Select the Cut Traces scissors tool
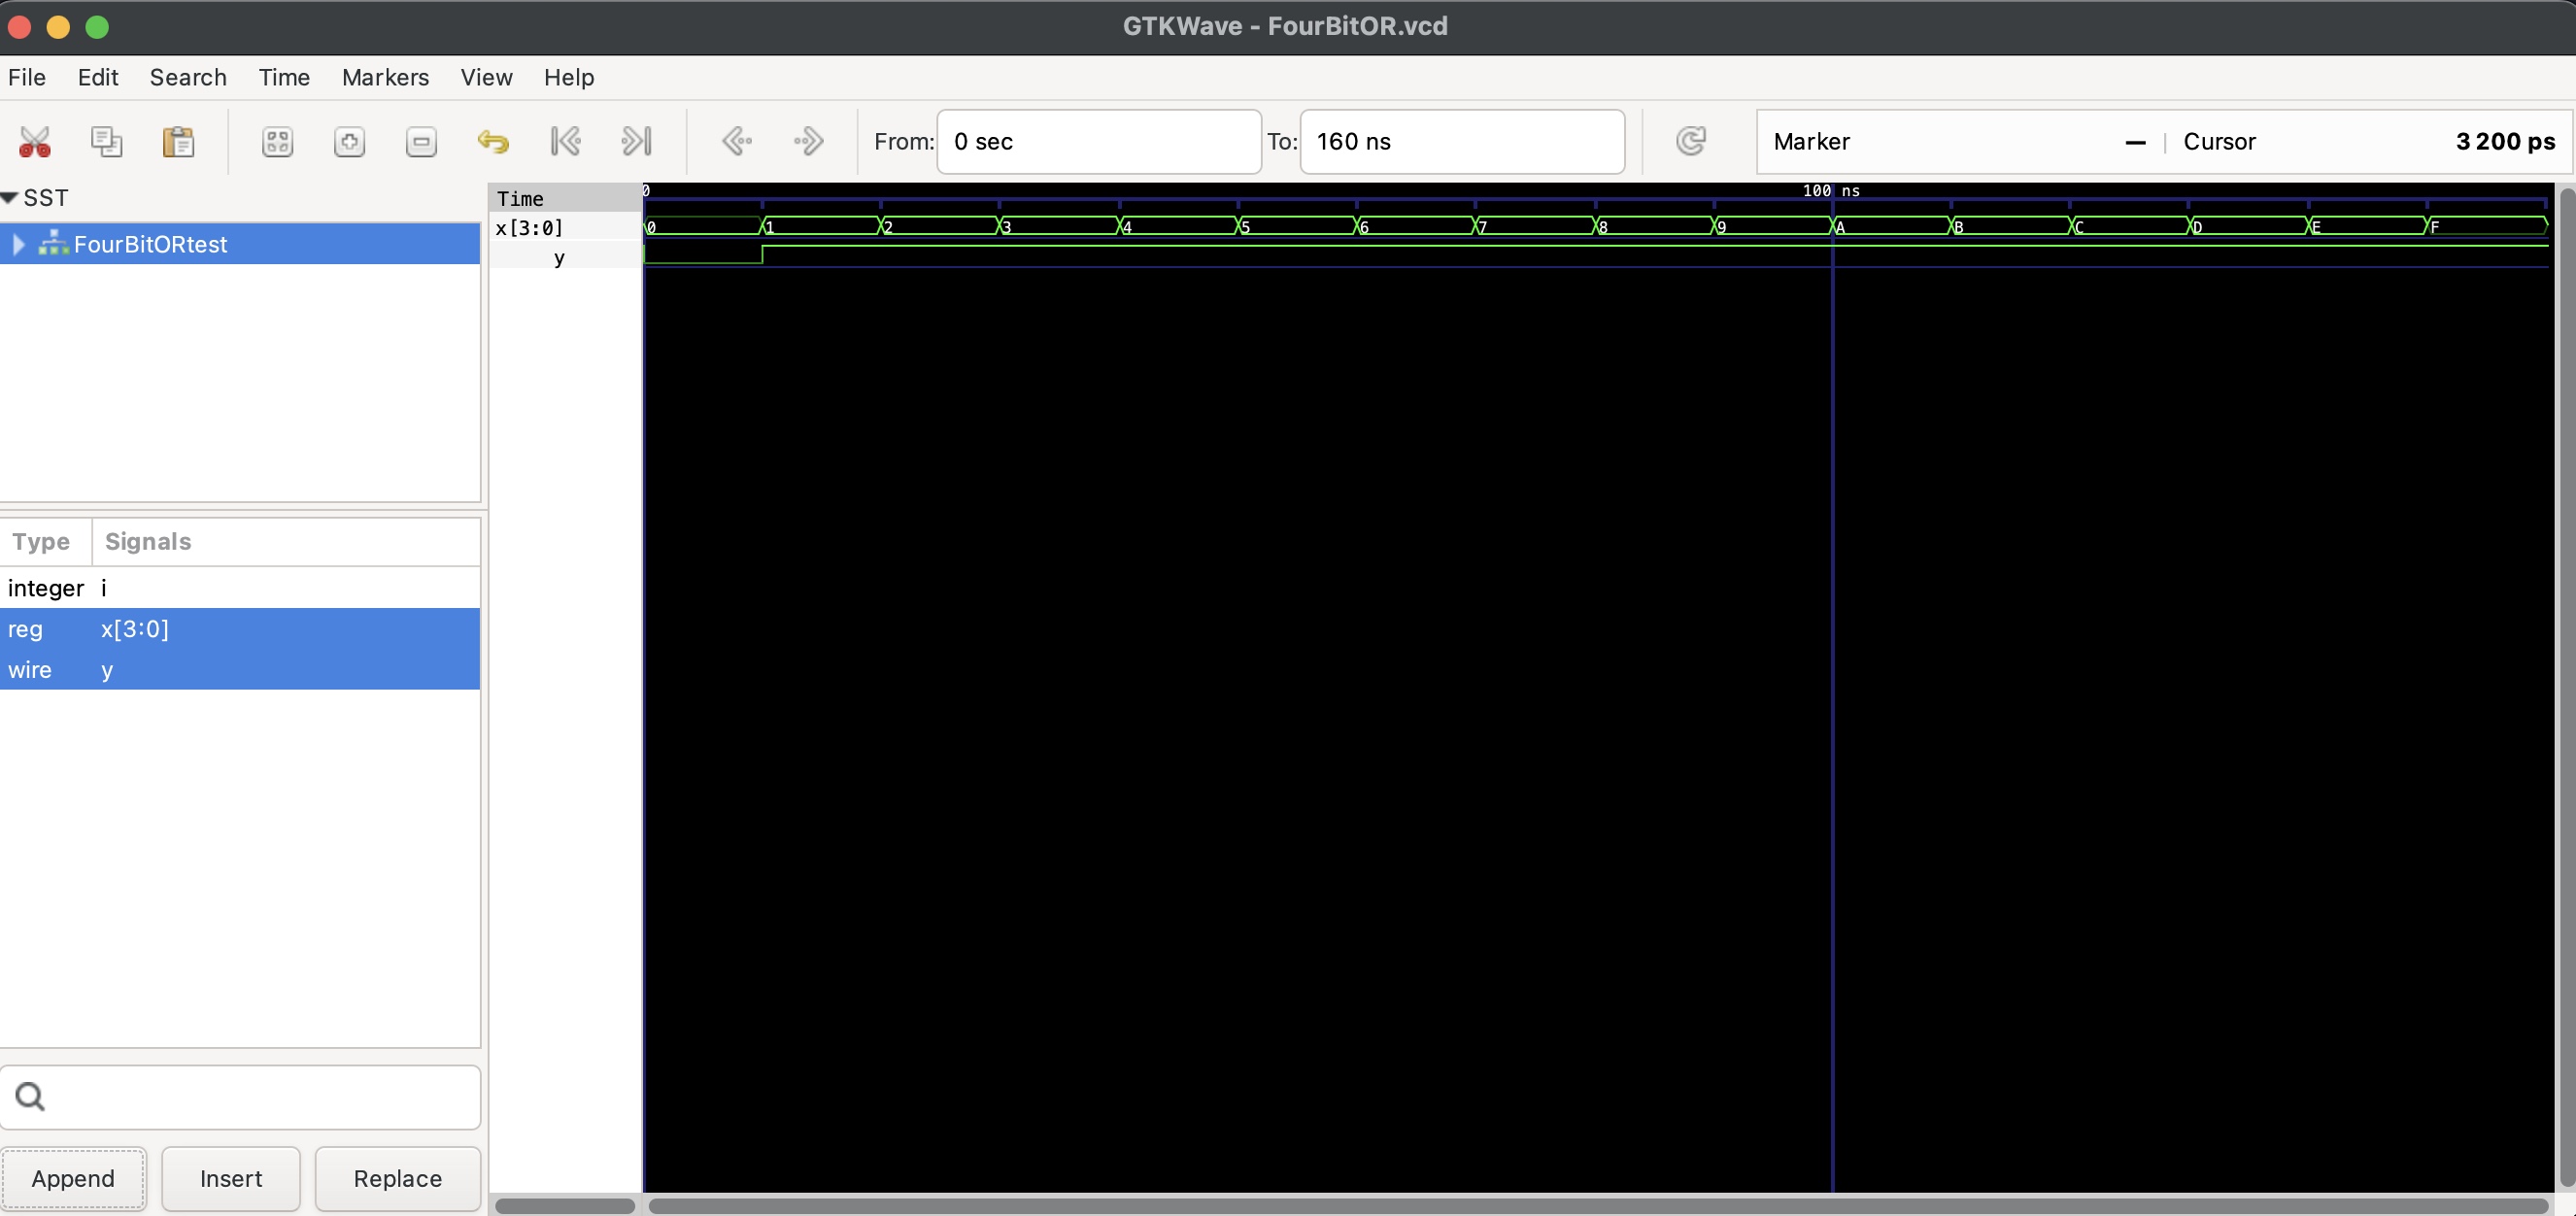Viewport: 2576px width, 1216px height. (35, 141)
